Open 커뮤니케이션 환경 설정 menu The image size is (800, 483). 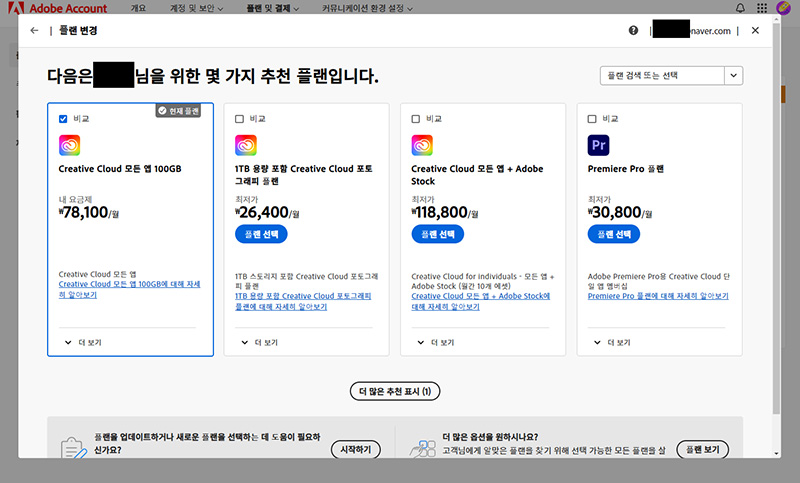tap(367, 9)
